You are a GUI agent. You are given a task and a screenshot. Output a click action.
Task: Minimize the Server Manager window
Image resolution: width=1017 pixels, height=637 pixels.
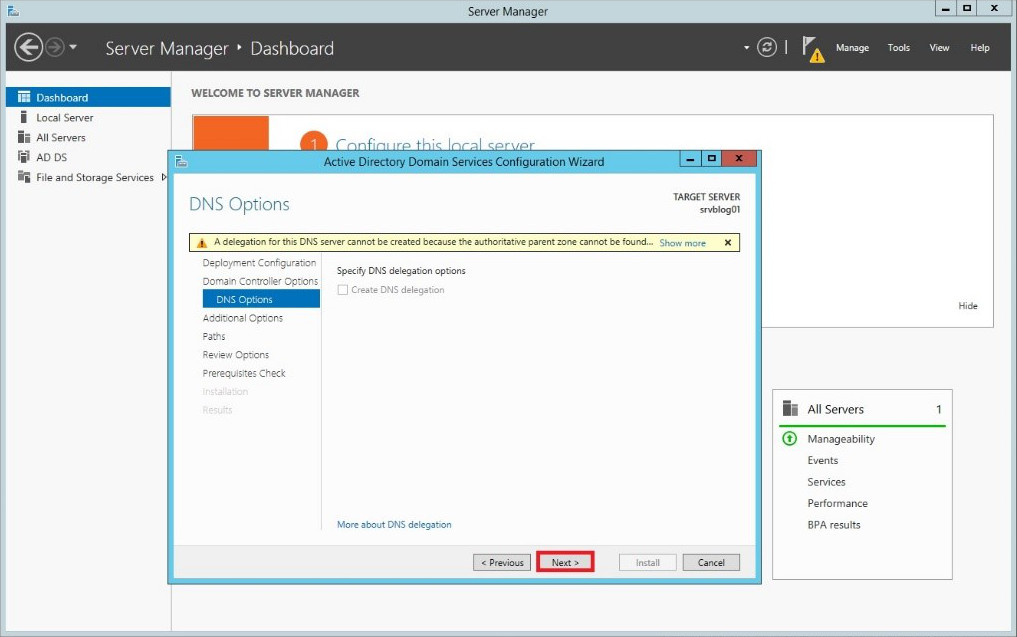tap(946, 8)
